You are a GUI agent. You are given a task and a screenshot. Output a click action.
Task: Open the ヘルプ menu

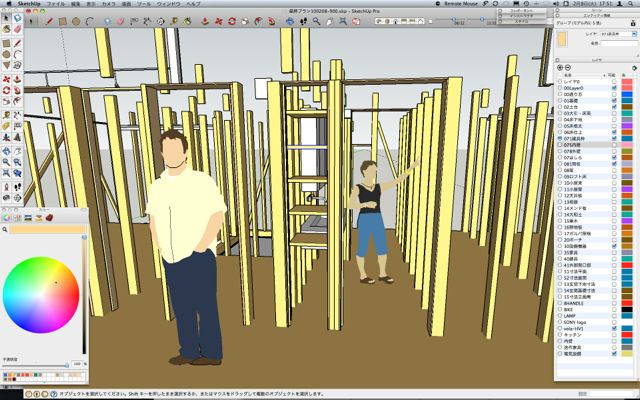193,4
